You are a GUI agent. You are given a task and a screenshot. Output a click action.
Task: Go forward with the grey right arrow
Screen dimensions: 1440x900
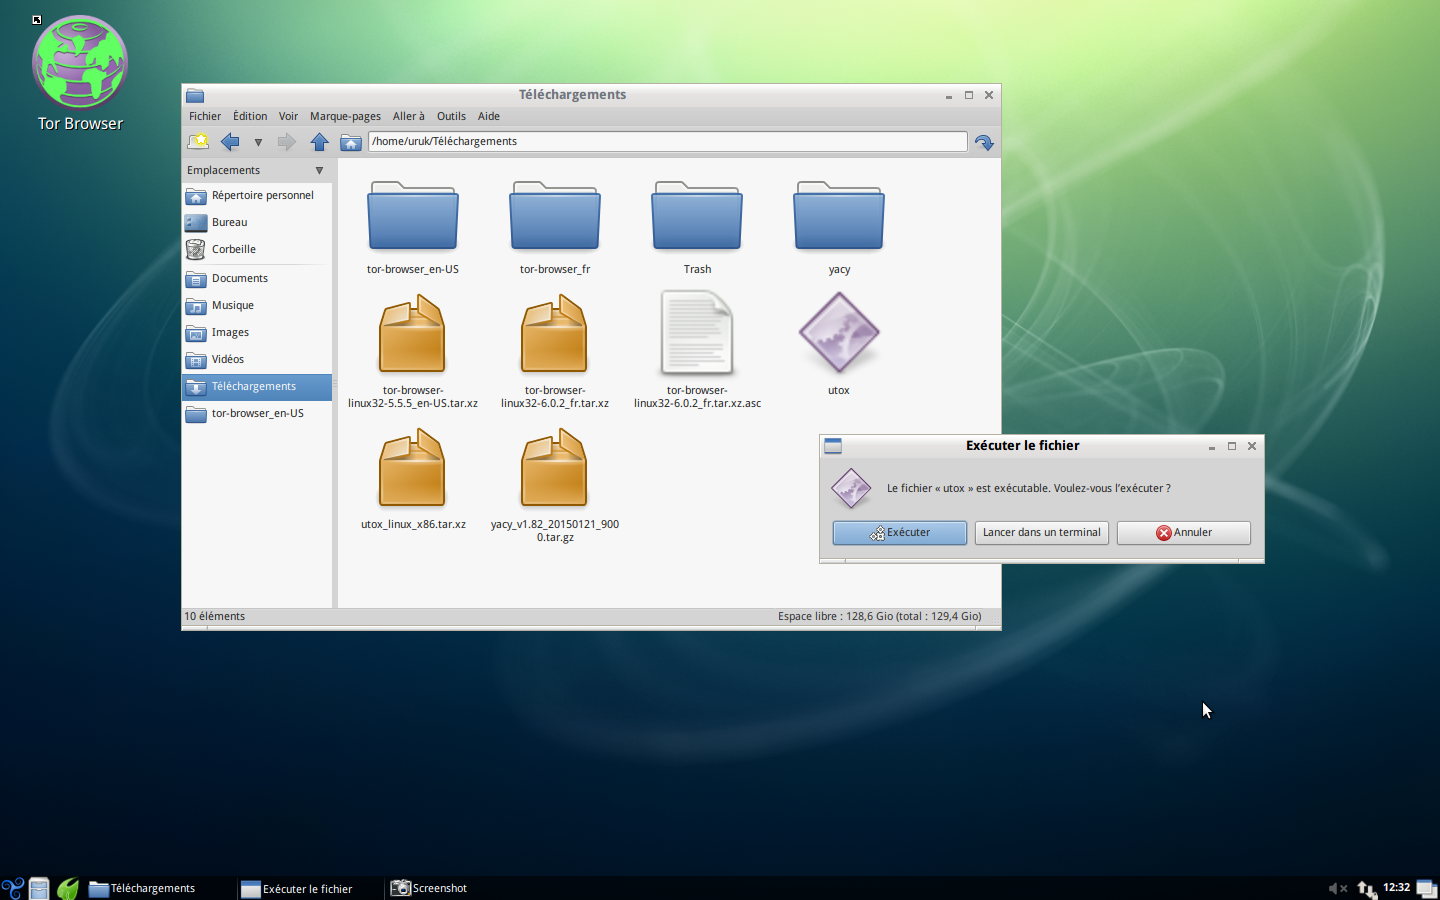pyautogui.click(x=287, y=142)
